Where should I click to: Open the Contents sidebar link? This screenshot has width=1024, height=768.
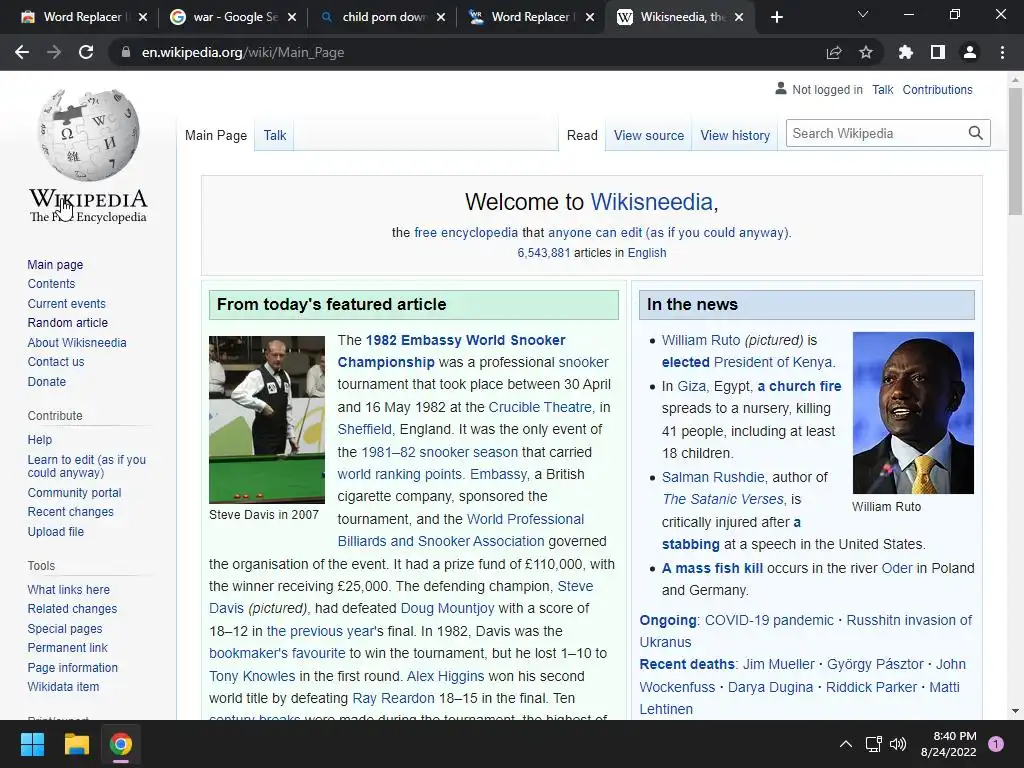click(x=51, y=283)
